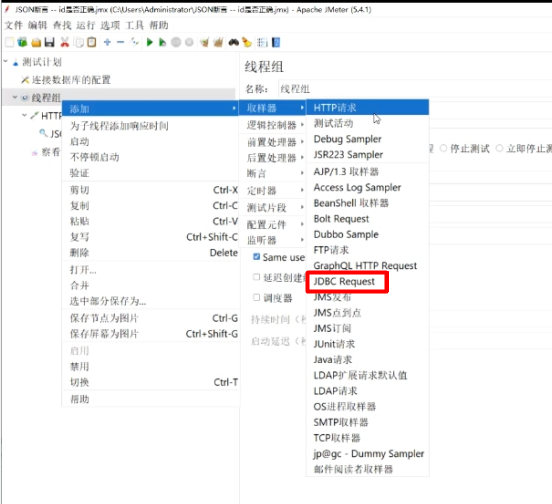Click the blue Help book toolbar icon

pyautogui.click(x=276, y=43)
